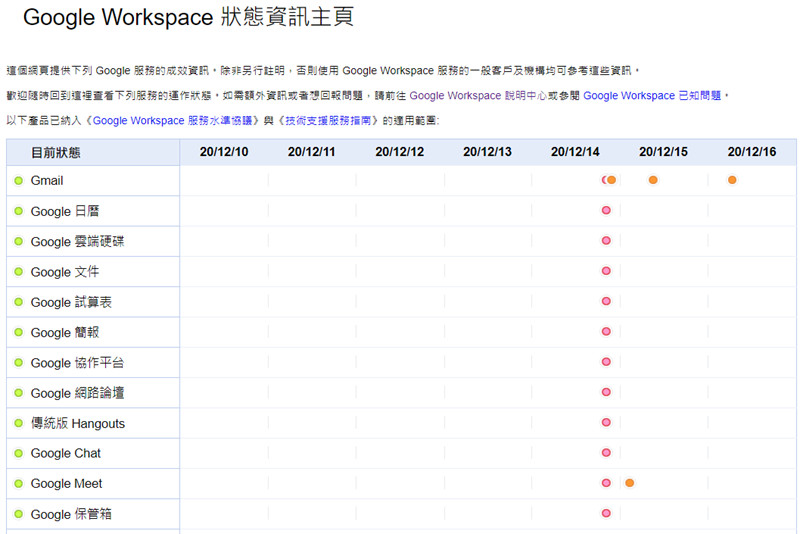Open Google Chat pink outage dot
This screenshot has width=800, height=534.
[x=606, y=453]
